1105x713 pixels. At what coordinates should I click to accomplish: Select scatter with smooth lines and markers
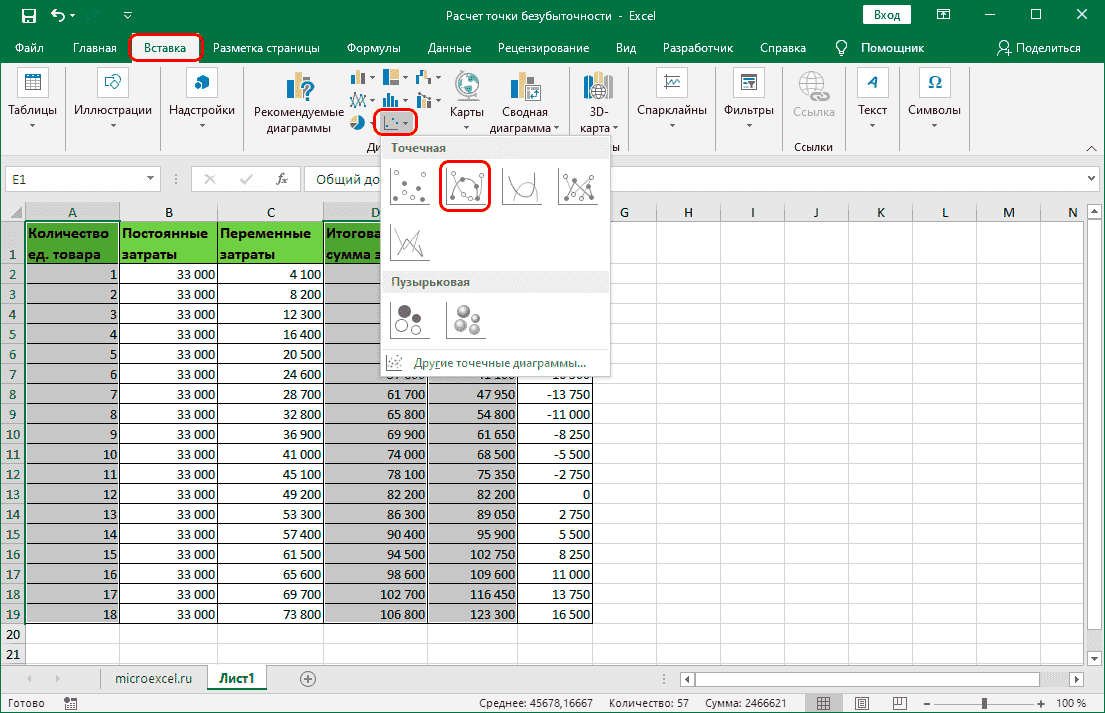click(x=465, y=186)
